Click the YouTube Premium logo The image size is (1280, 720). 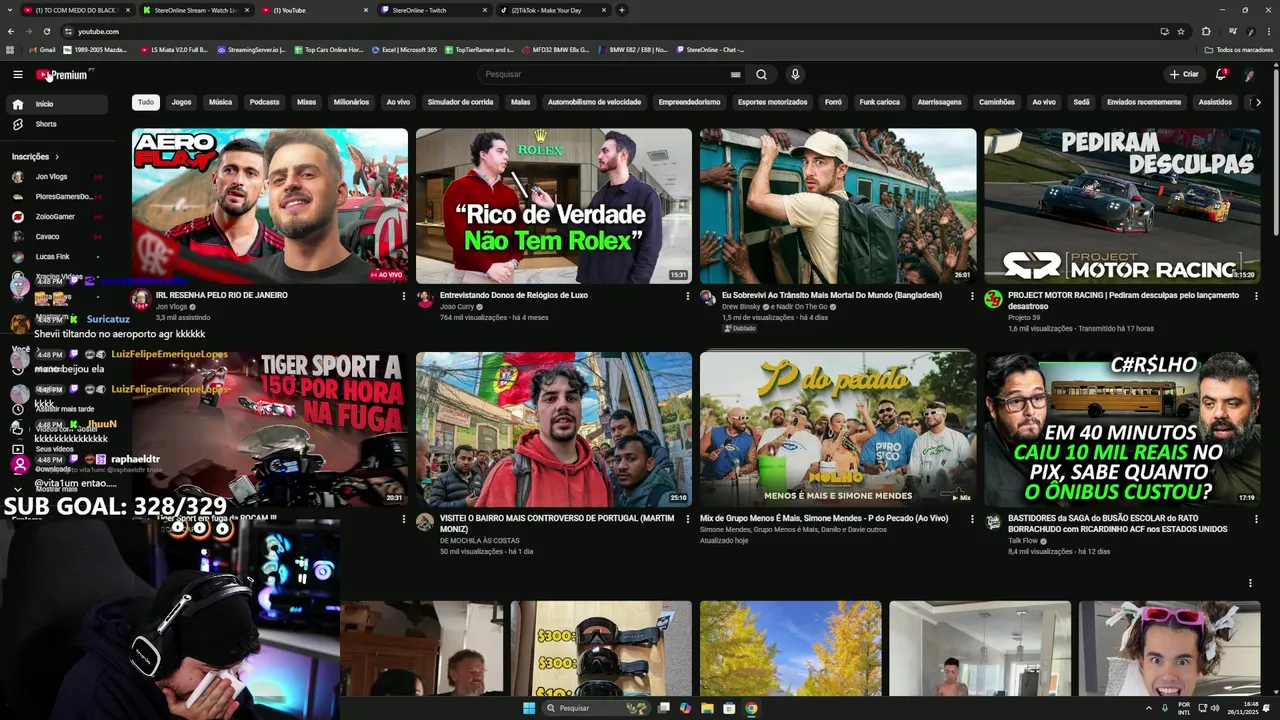[x=63, y=75]
